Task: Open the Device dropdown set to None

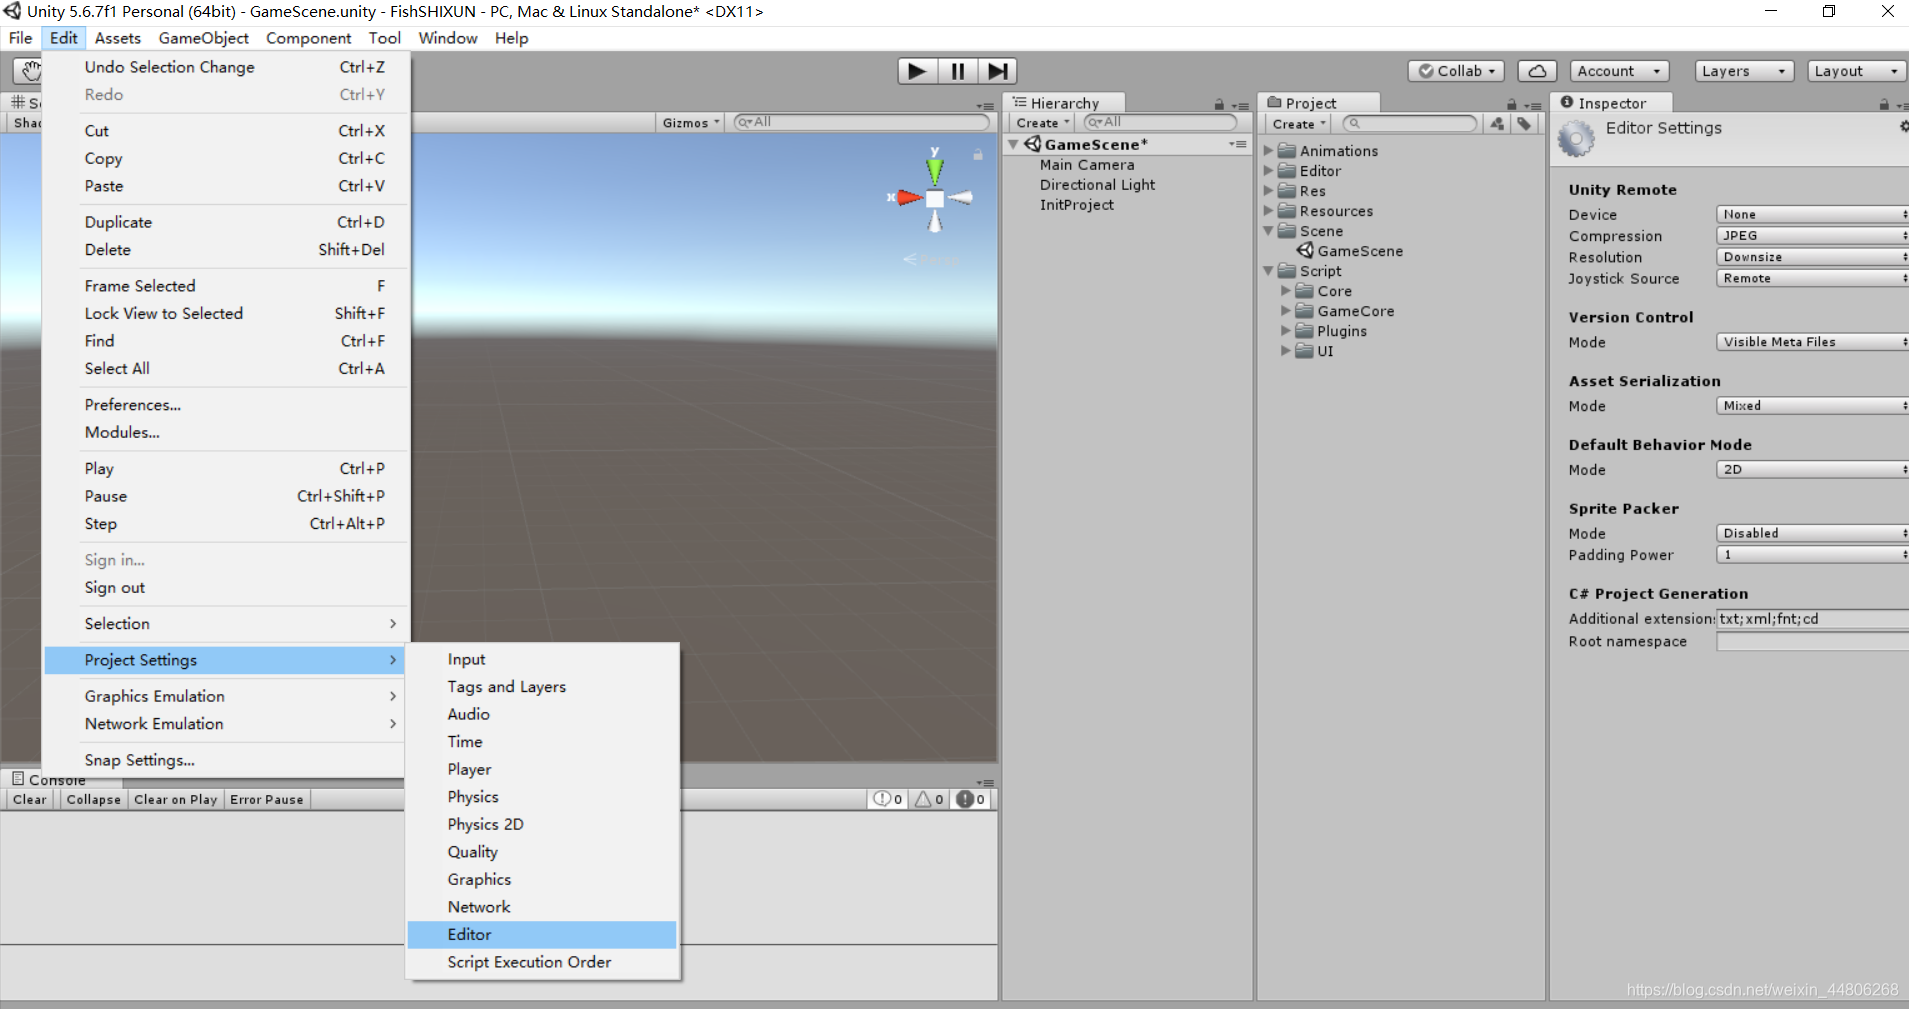Action: [x=1812, y=214]
